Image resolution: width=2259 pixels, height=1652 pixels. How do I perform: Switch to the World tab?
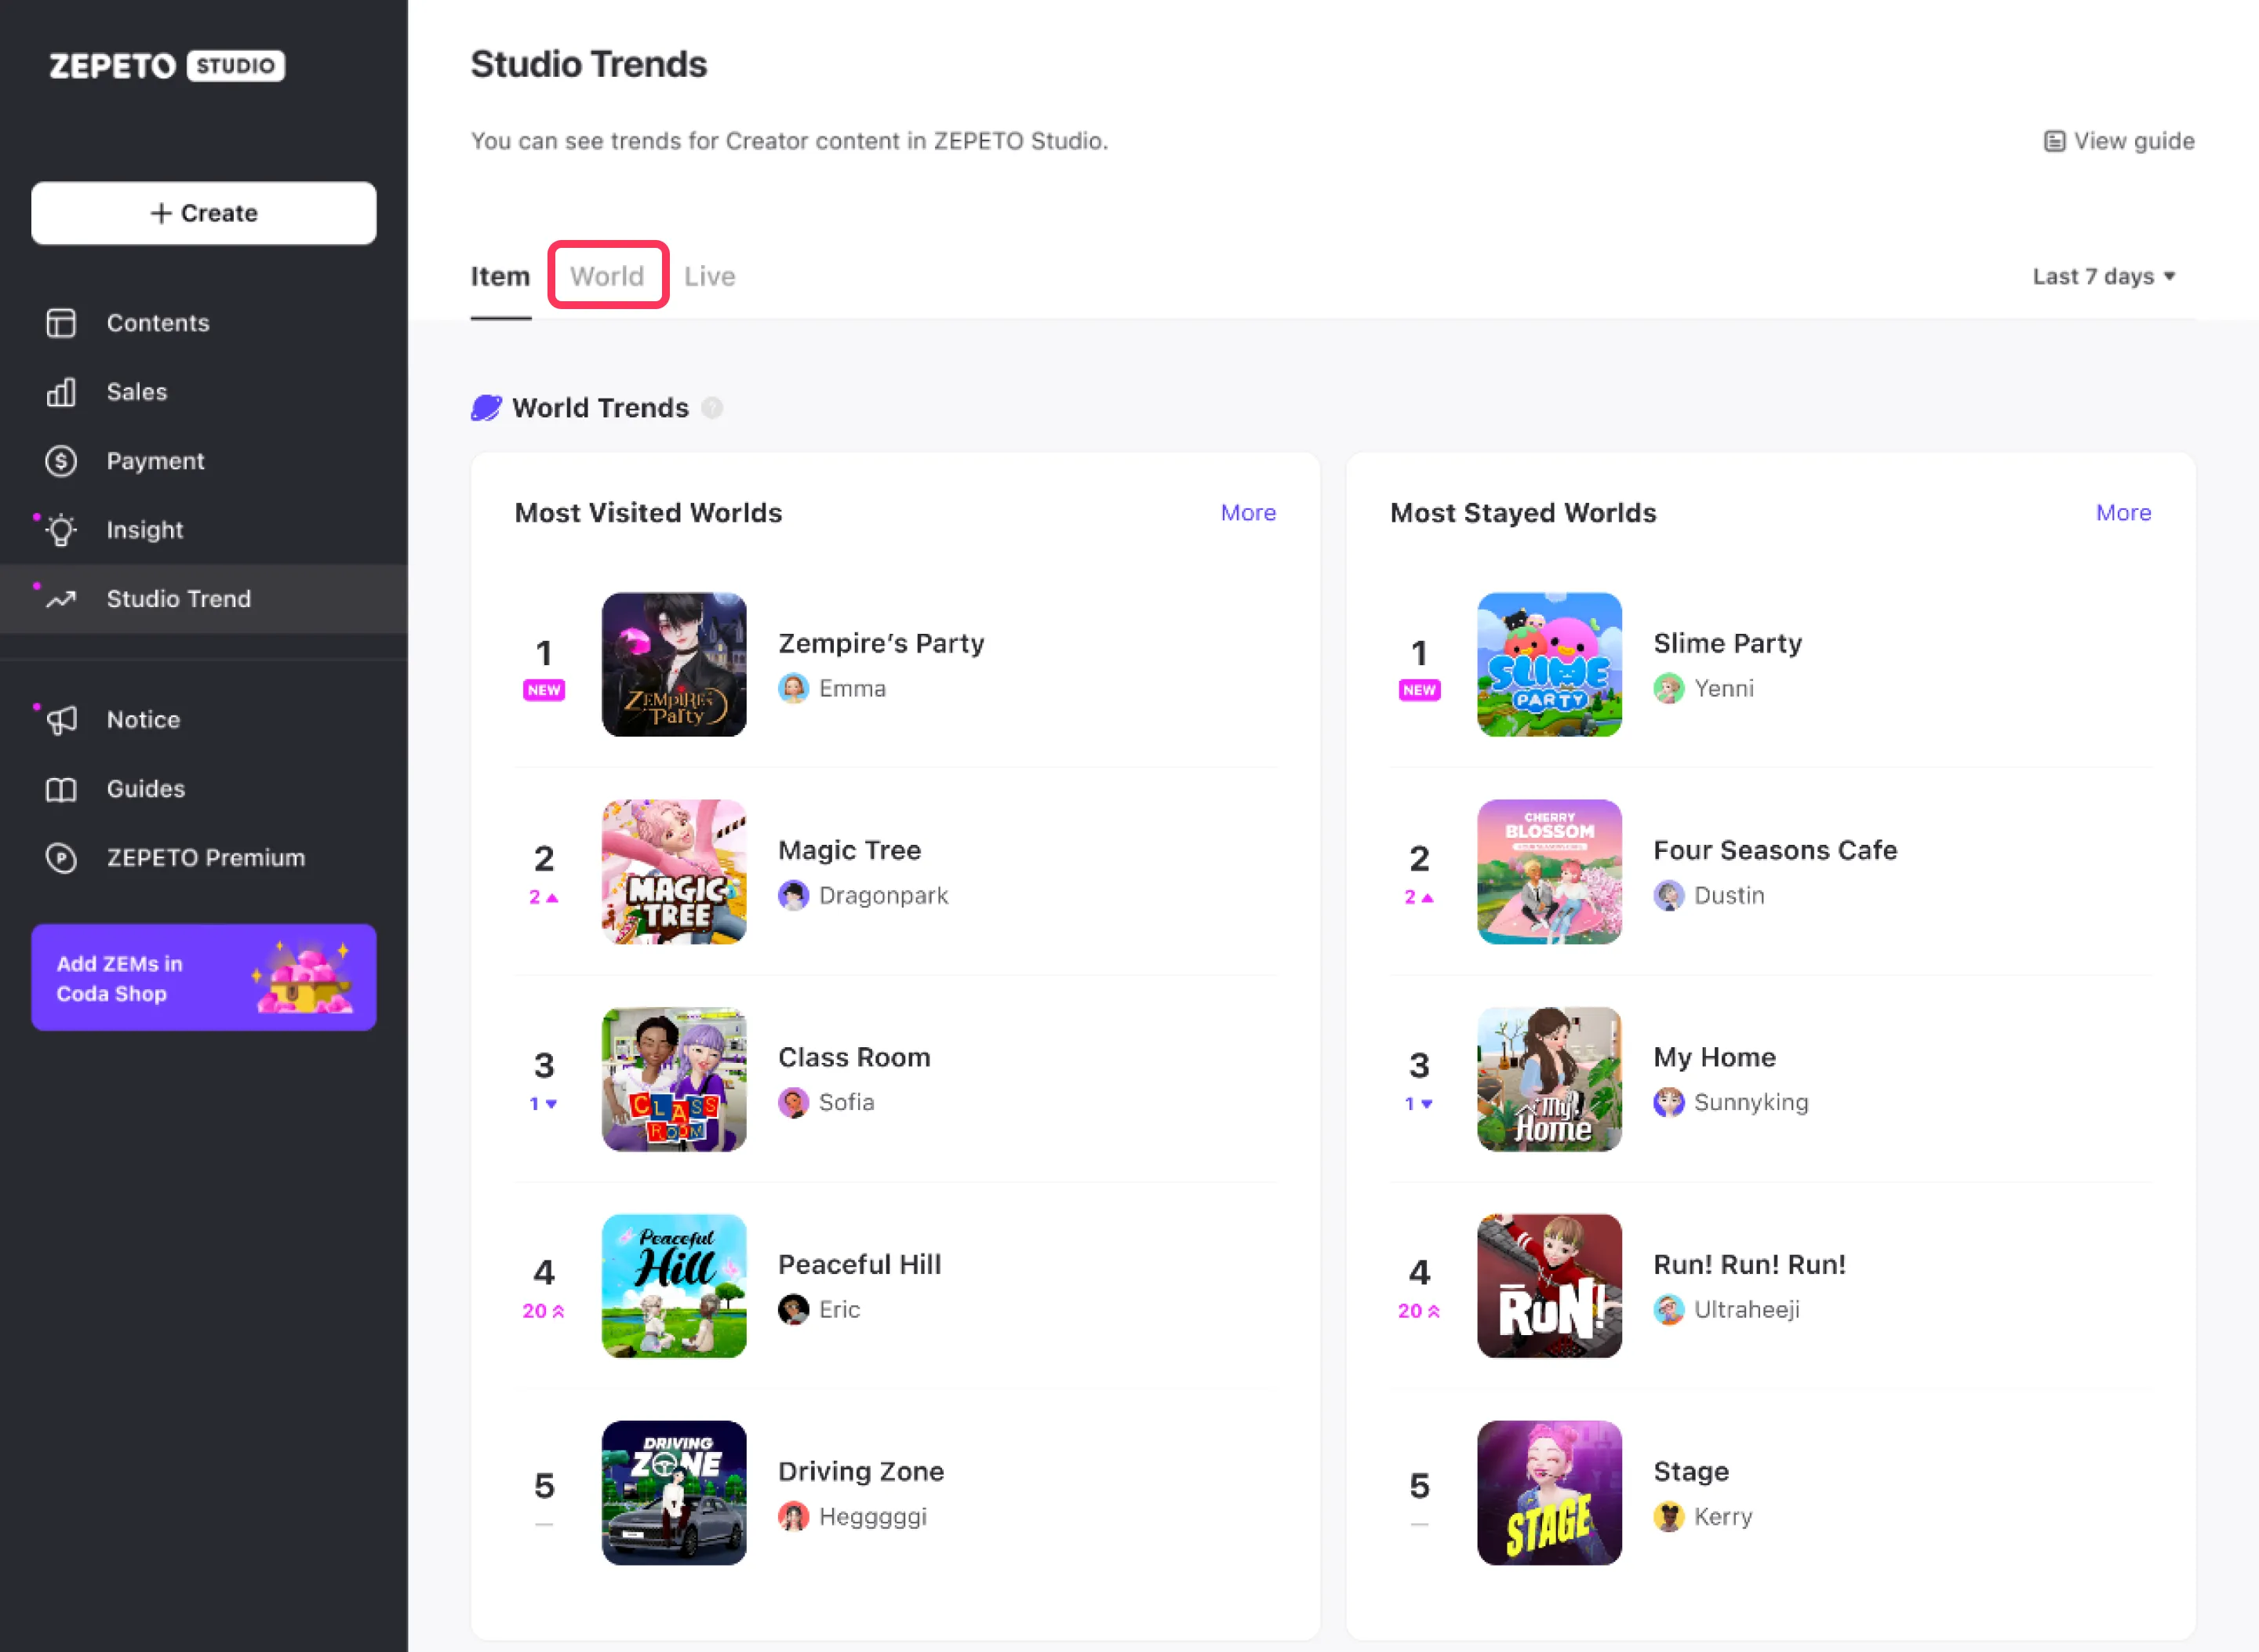click(x=607, y=276)
